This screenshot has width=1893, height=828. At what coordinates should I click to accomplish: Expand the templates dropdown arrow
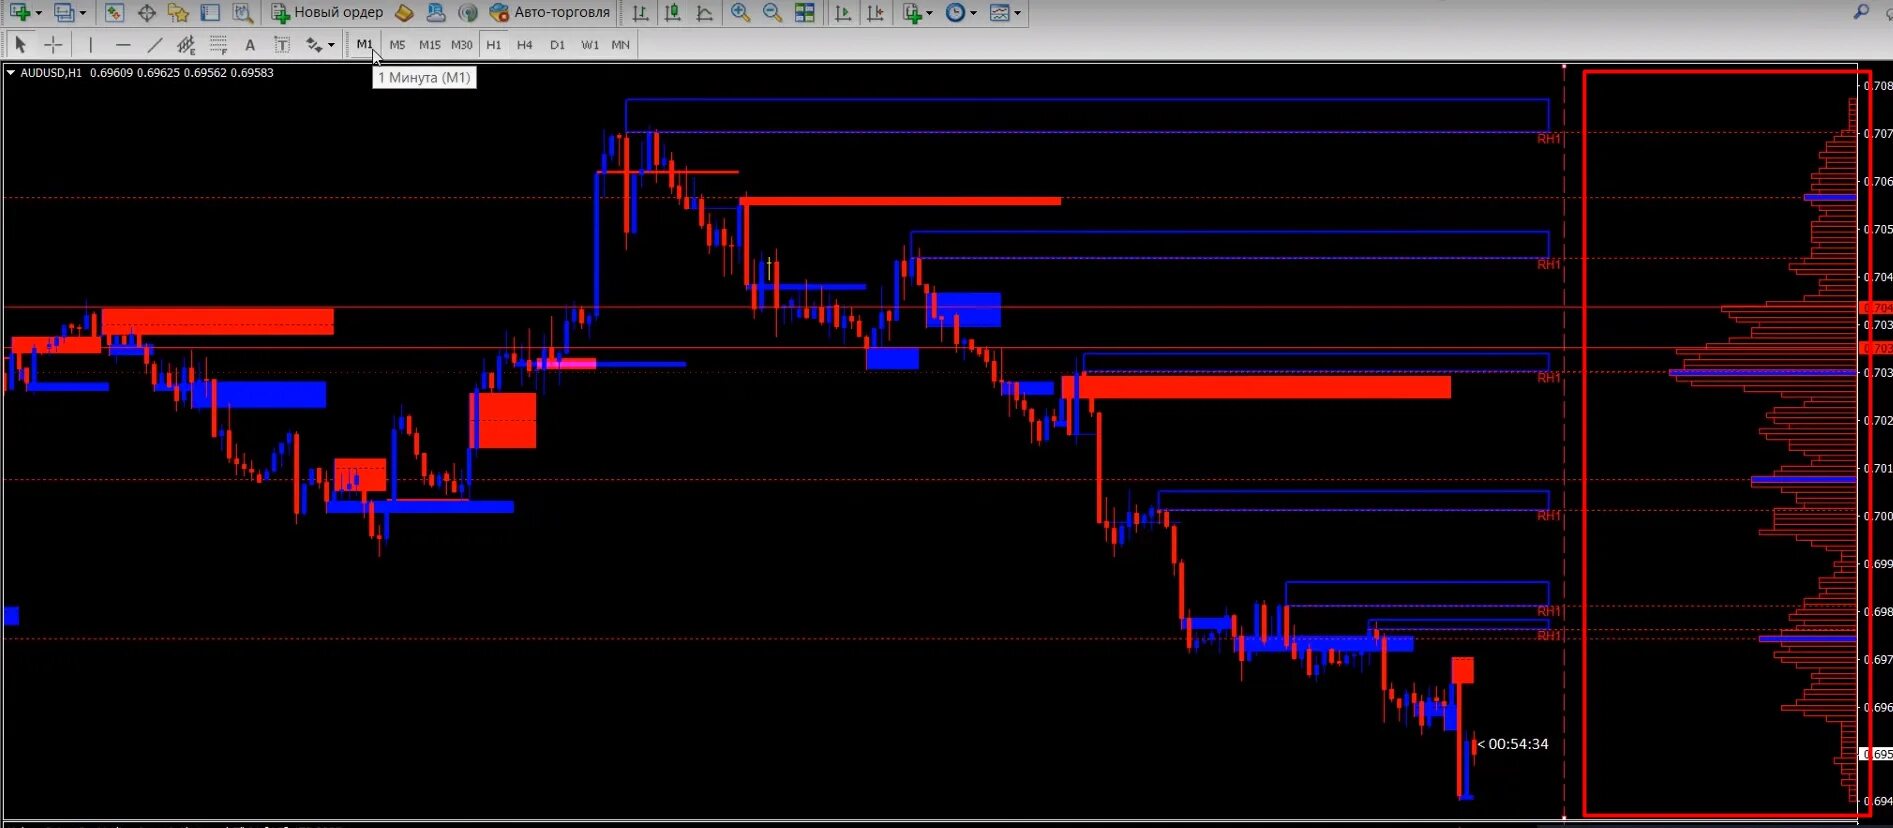point(1018,13)
